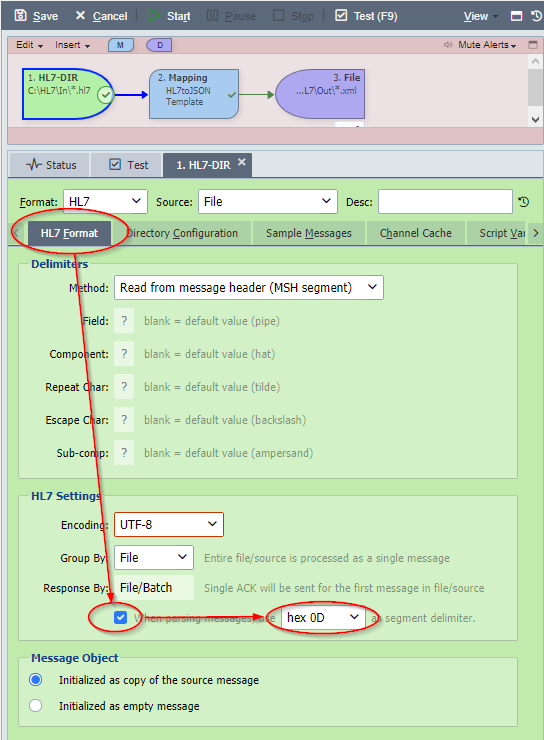Switch to the Sample Messages tab
Screen dimensions: 544x740
(x=309, y=233)
